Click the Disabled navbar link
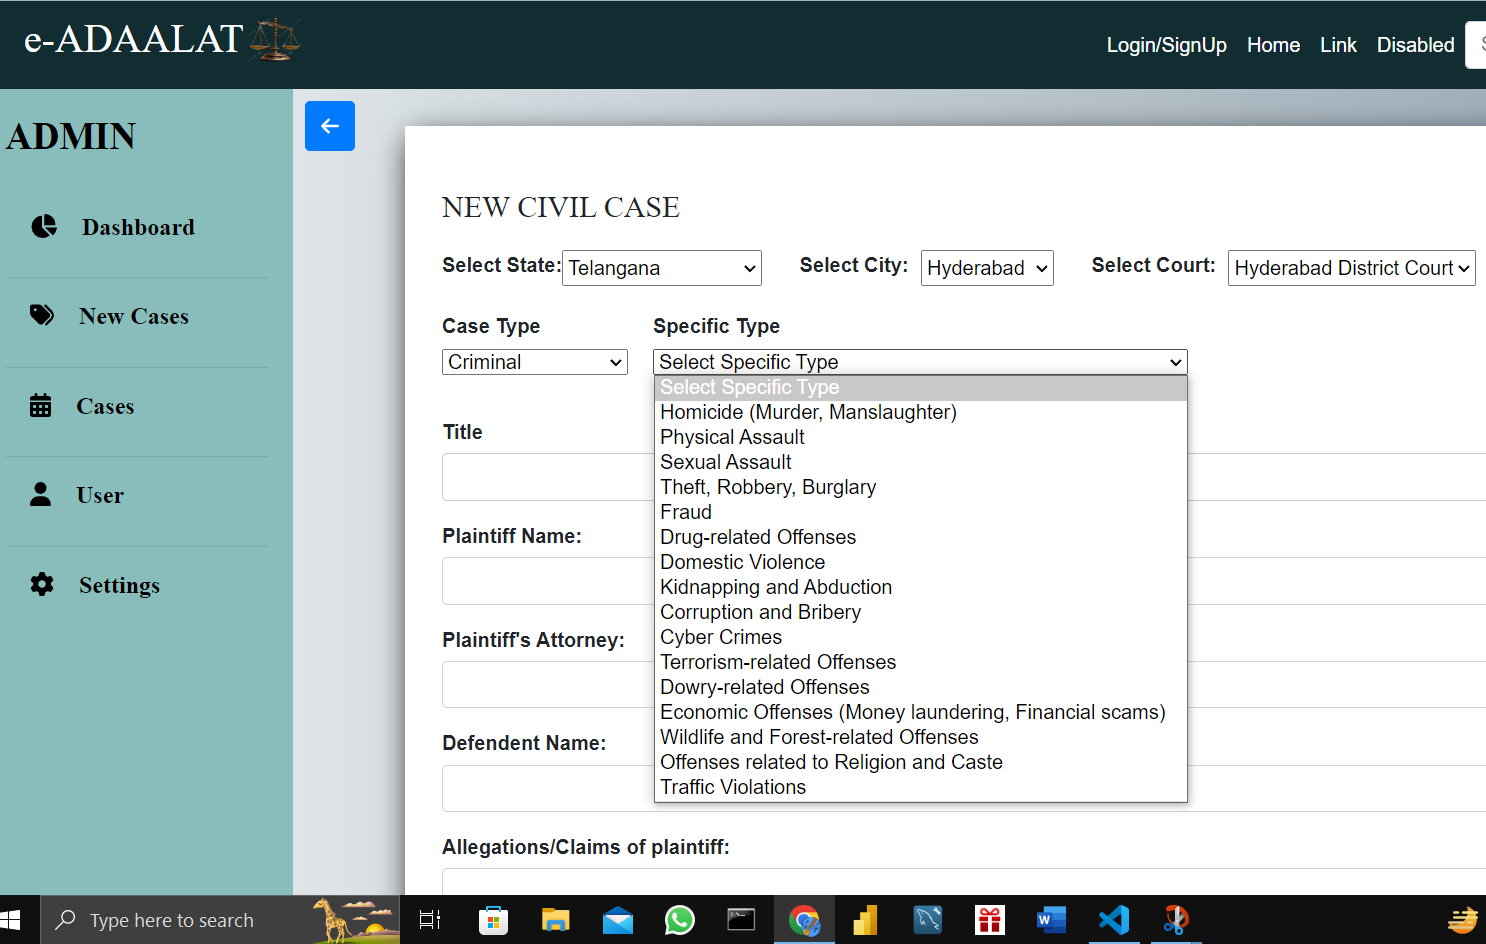The width and height of the screenshot is (1486, 944). pyautogui.click(x=1415, y=45)
